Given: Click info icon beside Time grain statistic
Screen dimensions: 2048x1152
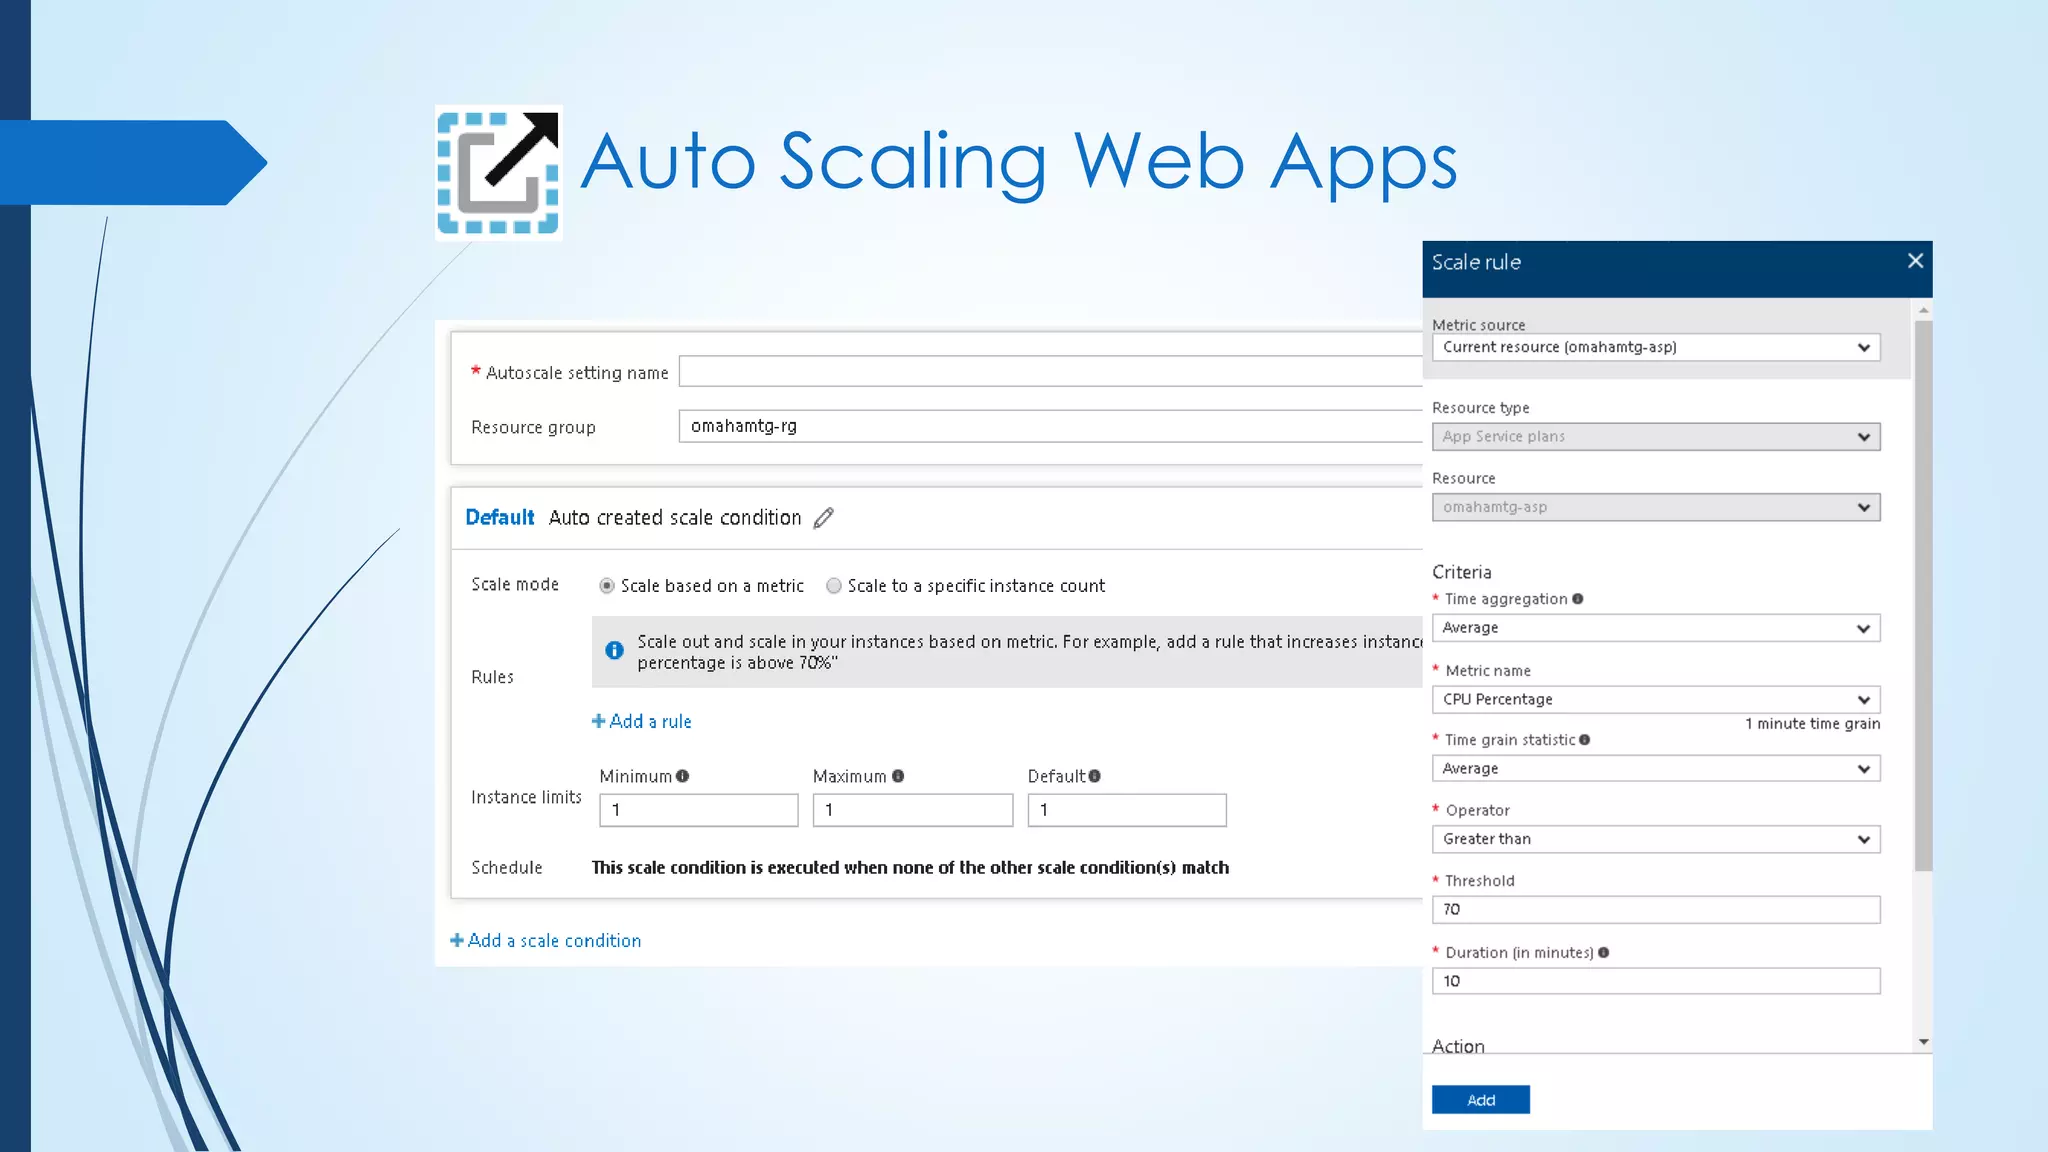Looking at the screenshot, I should 1584,740.
